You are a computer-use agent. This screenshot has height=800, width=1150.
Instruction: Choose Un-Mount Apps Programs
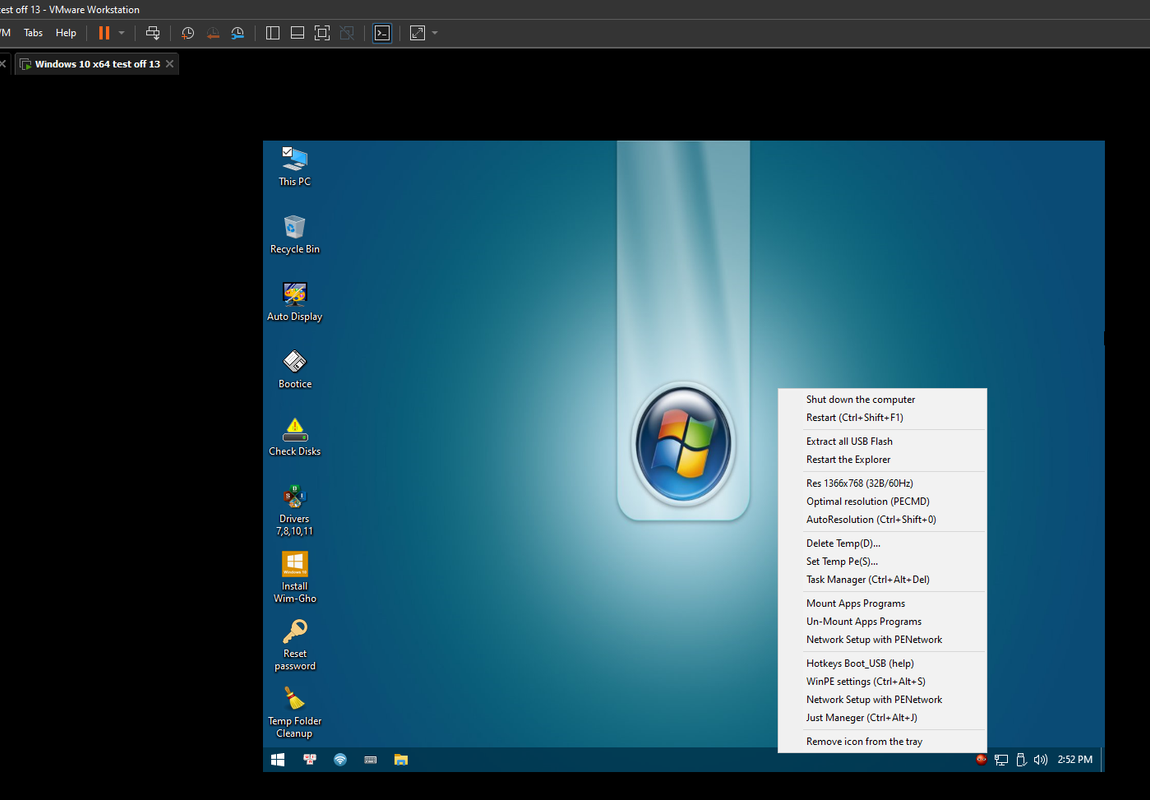pyautogui.click(x=882, y=621)
